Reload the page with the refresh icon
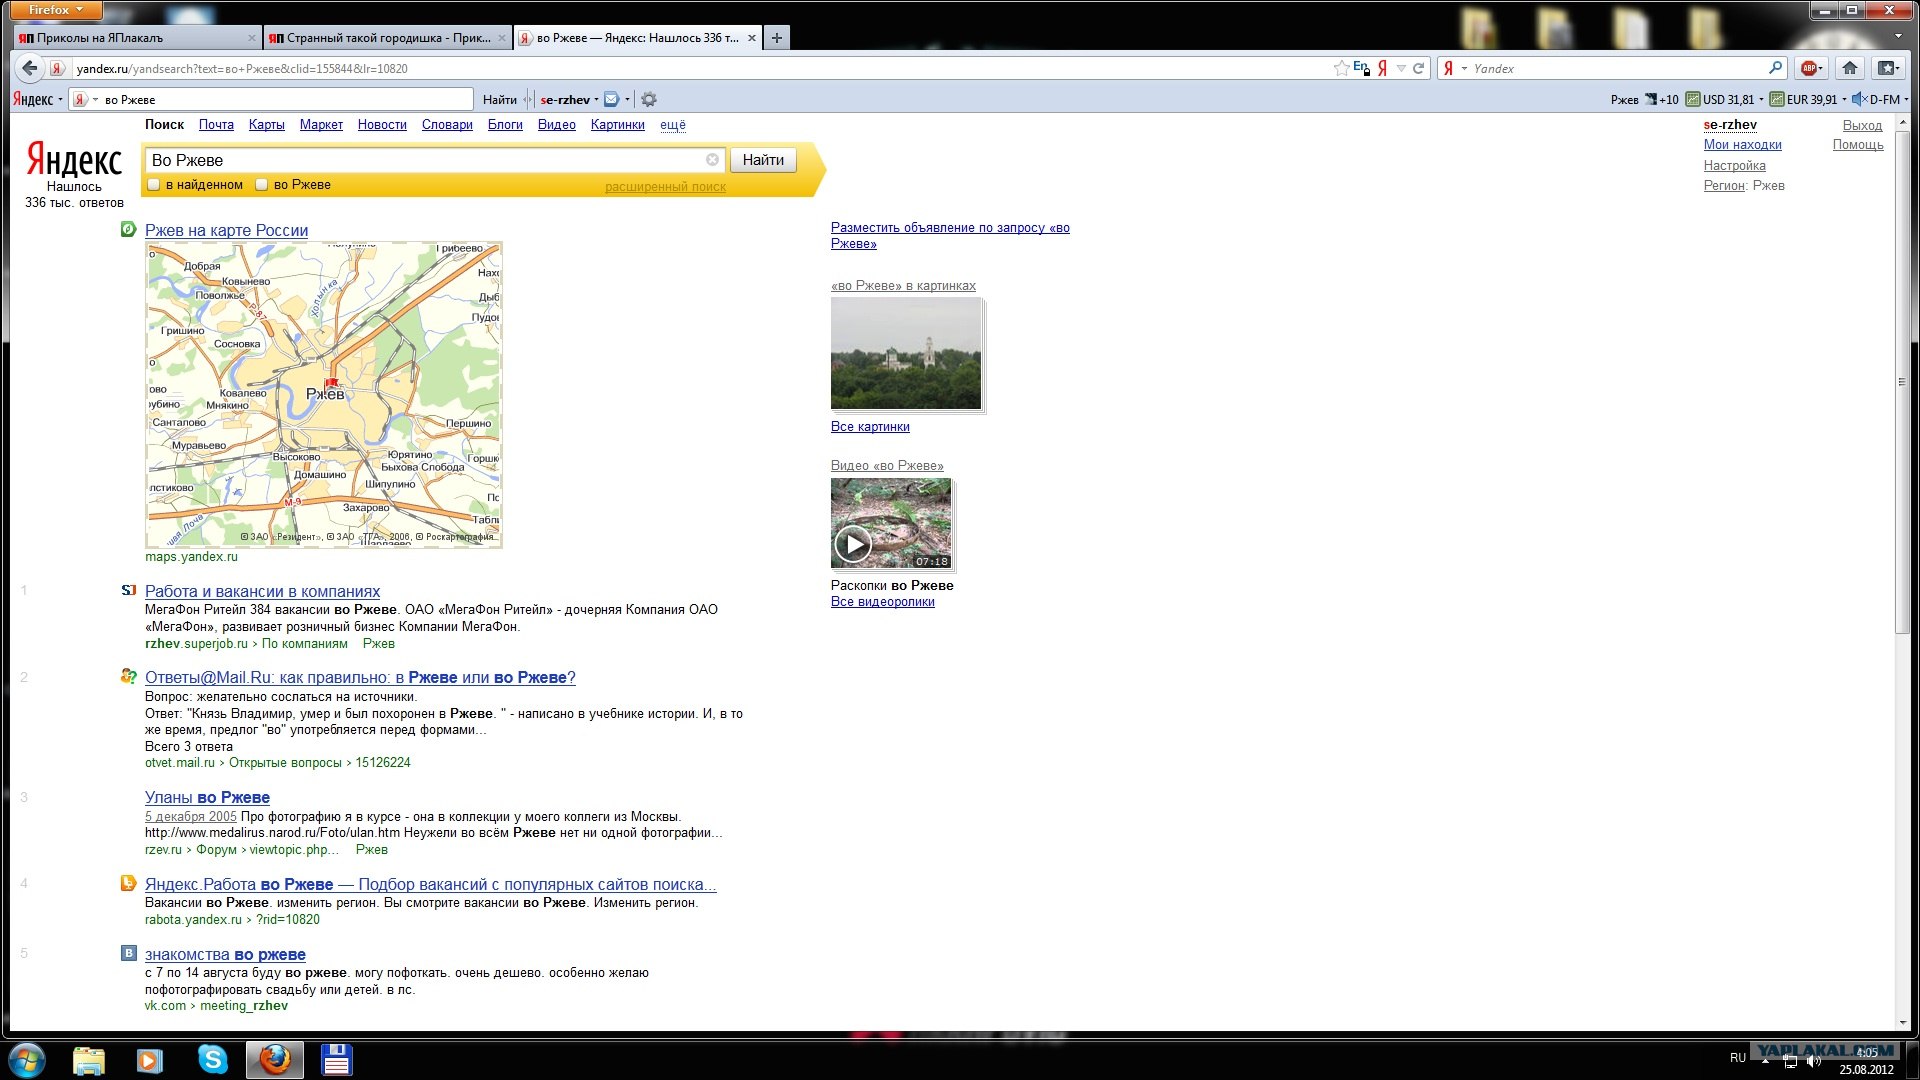The width and height of the screenshot is (1920, 1080). 1418,68
